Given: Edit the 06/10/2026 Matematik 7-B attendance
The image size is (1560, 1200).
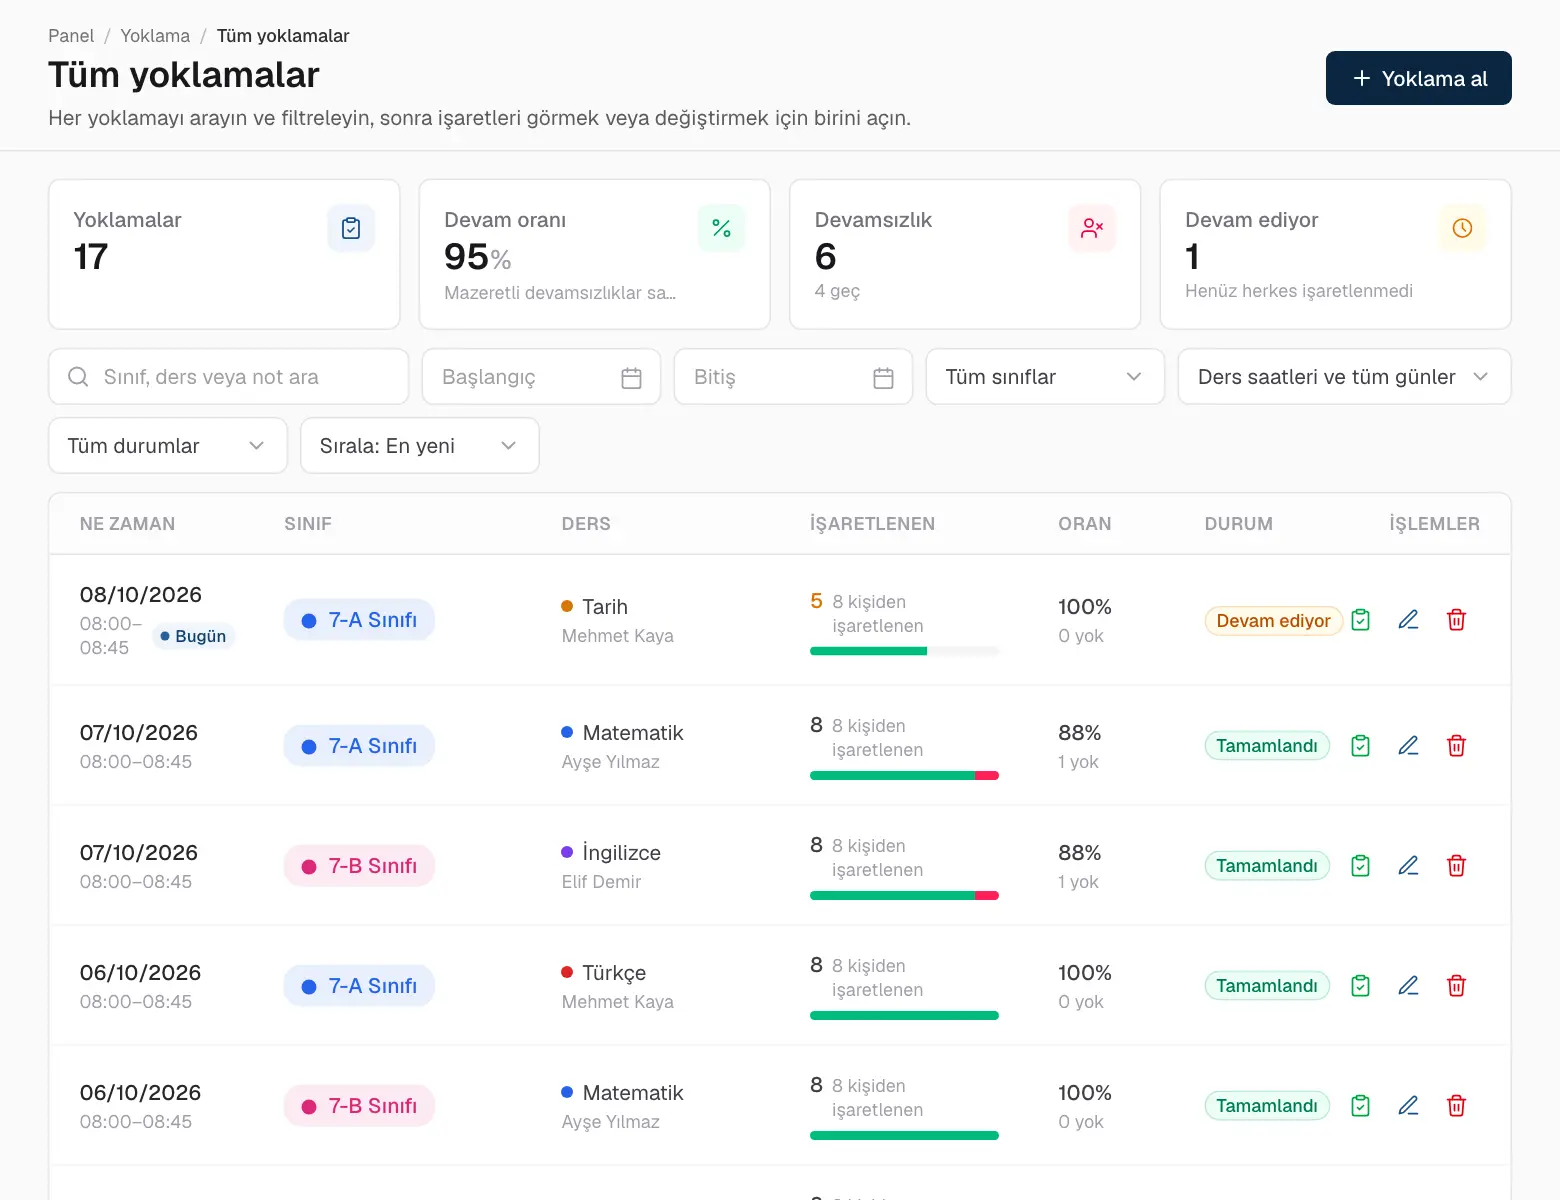Looking at the screenshot, I should pyautogui.click(x=1408, y=1106).
